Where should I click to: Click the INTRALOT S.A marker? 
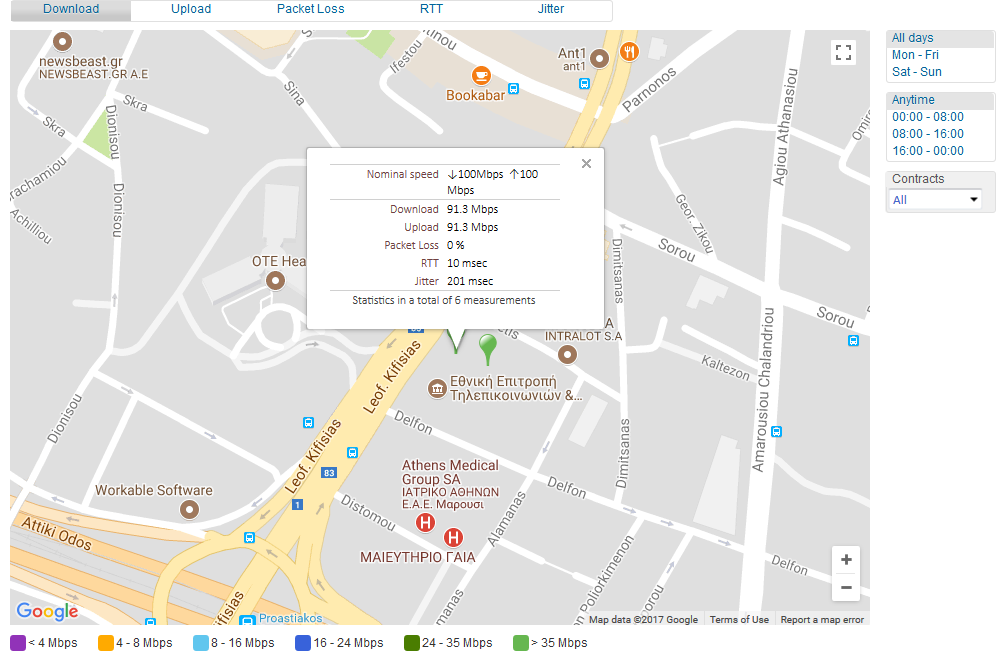(x=567, y=354)
